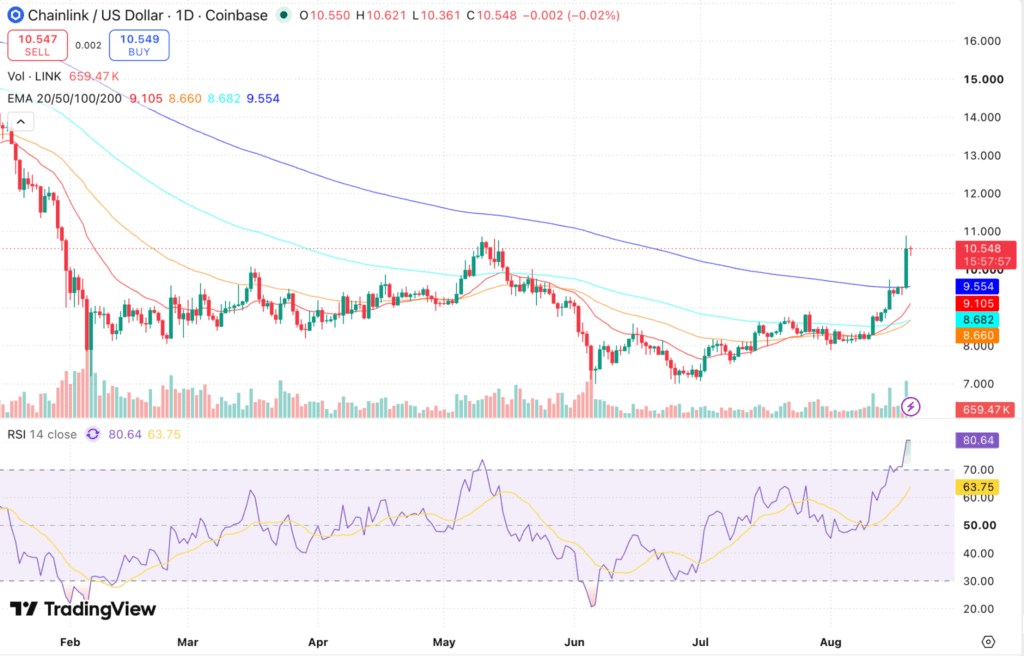Click the 0.002 spread value between buttons
1024x656 pixels.
[x=88, y=45]
